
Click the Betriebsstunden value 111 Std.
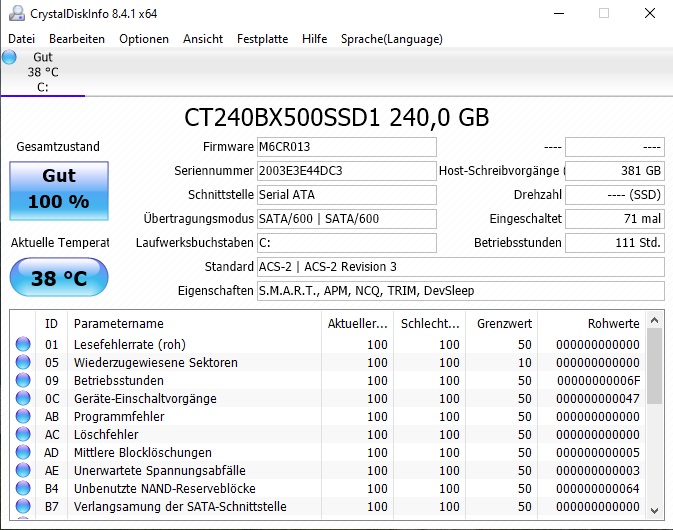pos(615,243)
